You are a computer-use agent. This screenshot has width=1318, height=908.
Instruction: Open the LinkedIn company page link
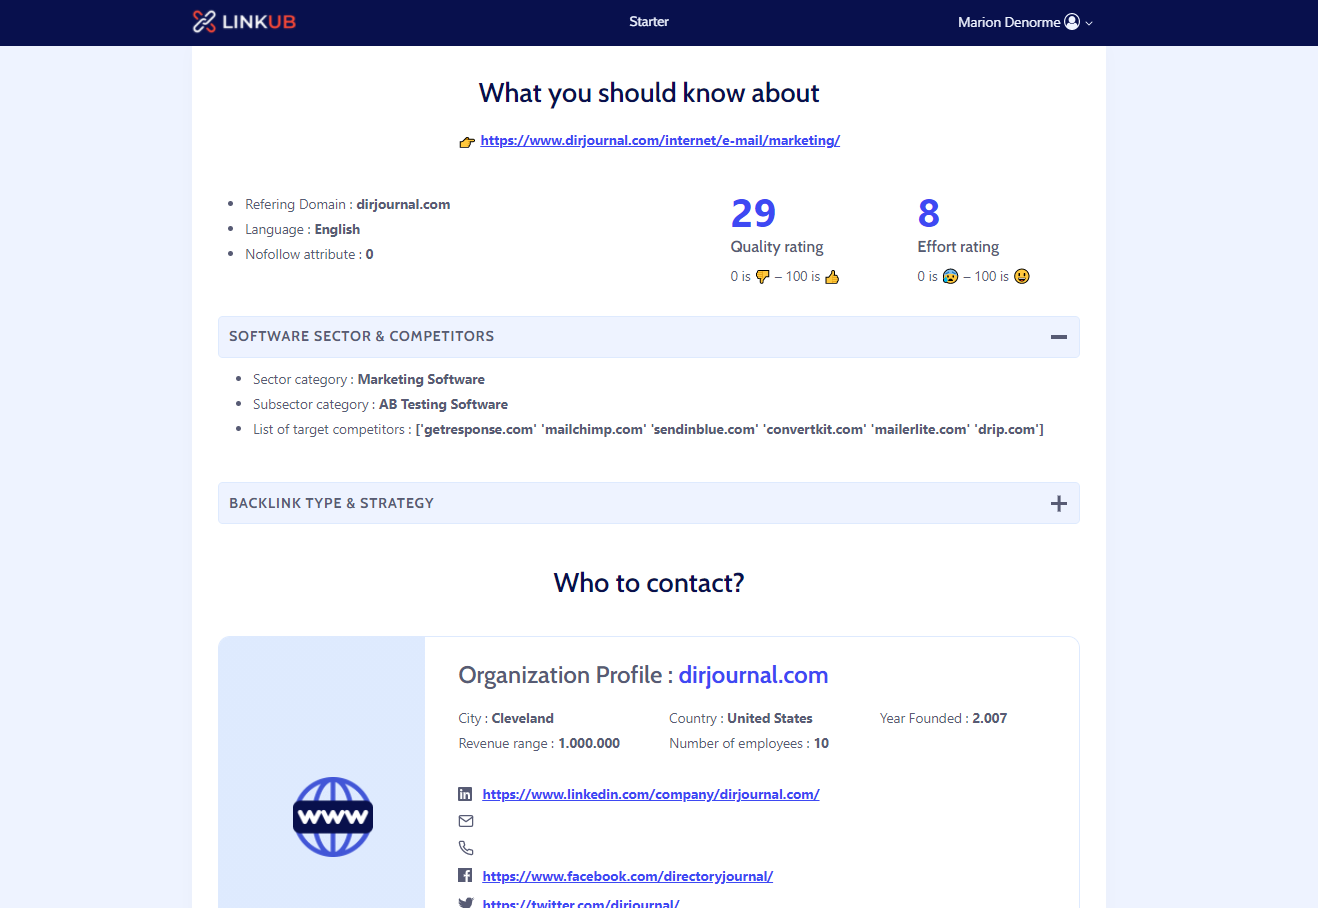click(x=651, y=794)
